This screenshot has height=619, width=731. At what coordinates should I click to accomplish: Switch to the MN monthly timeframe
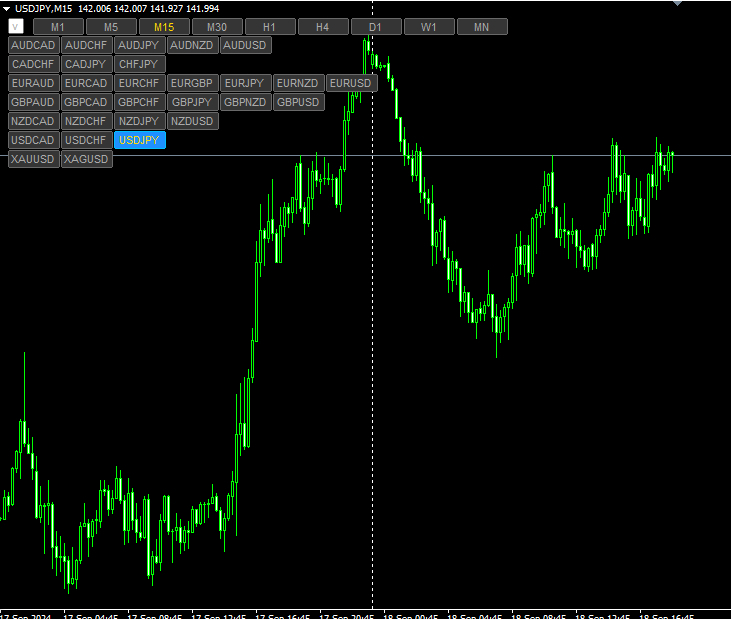(x=482, y=27)
